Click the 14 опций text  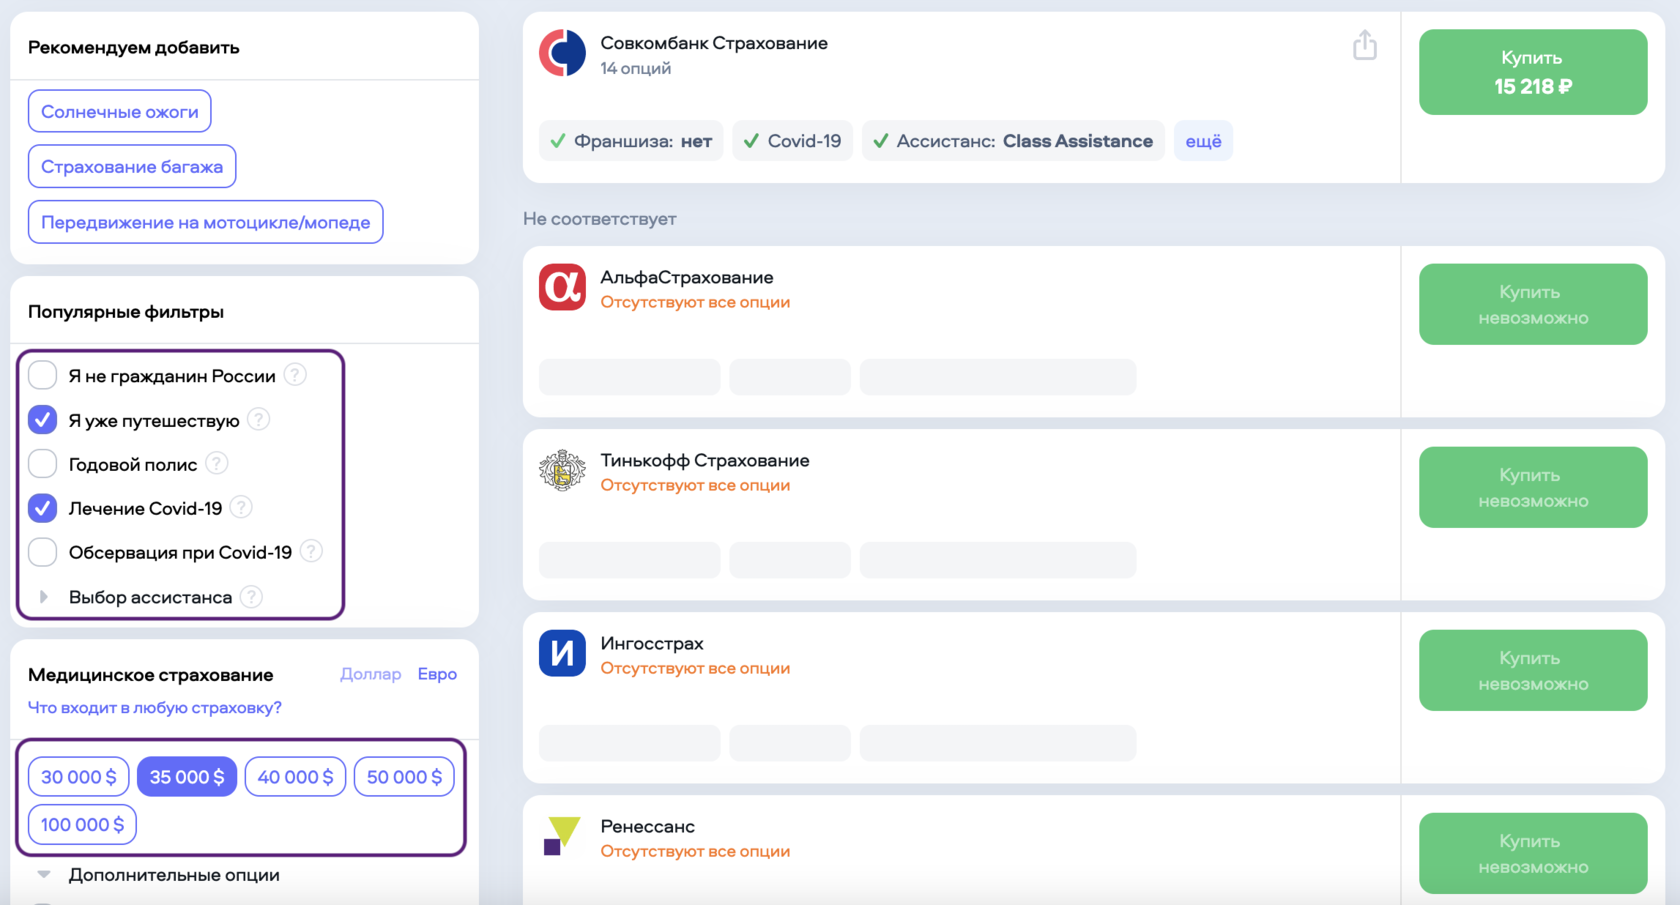[x=635, y=68]
